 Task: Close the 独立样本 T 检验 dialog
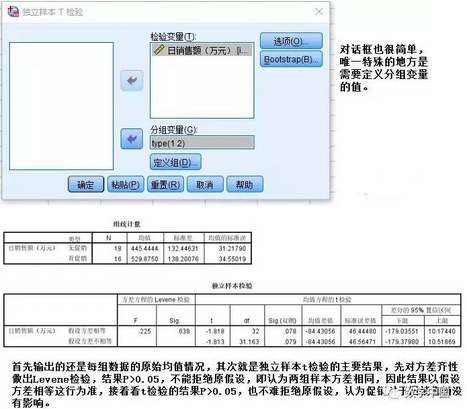(319, 12)
